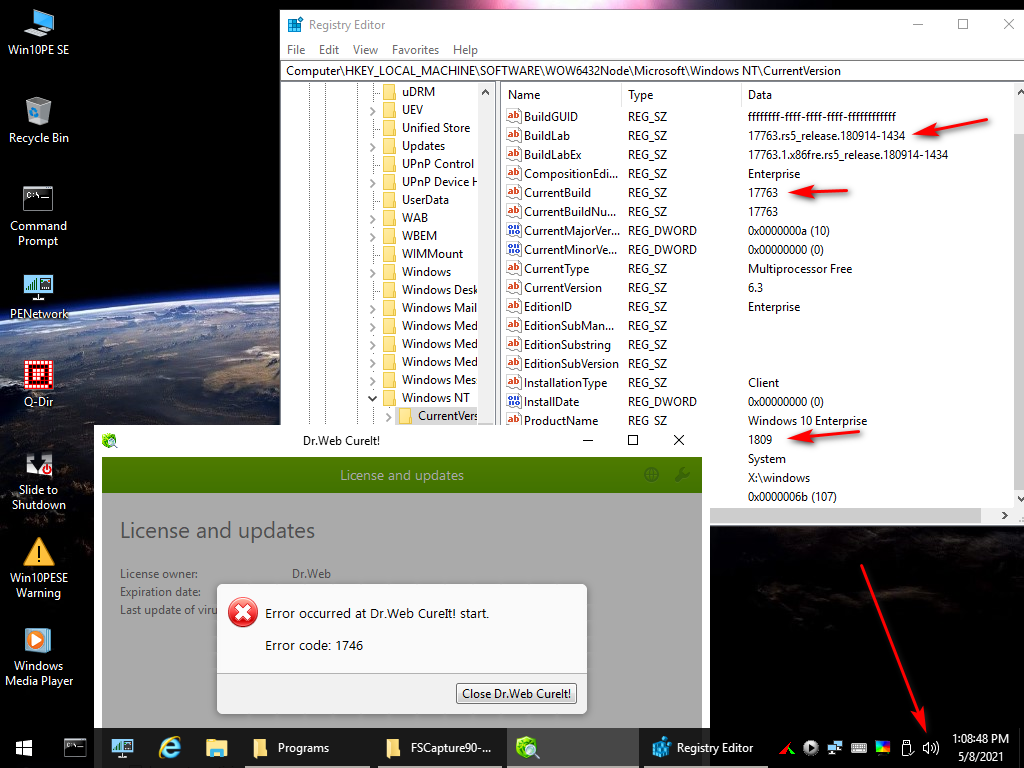Open the Win10PE SE desktop icon
The width and height of the screenshot is (1024, 768).
pos(39,31)
